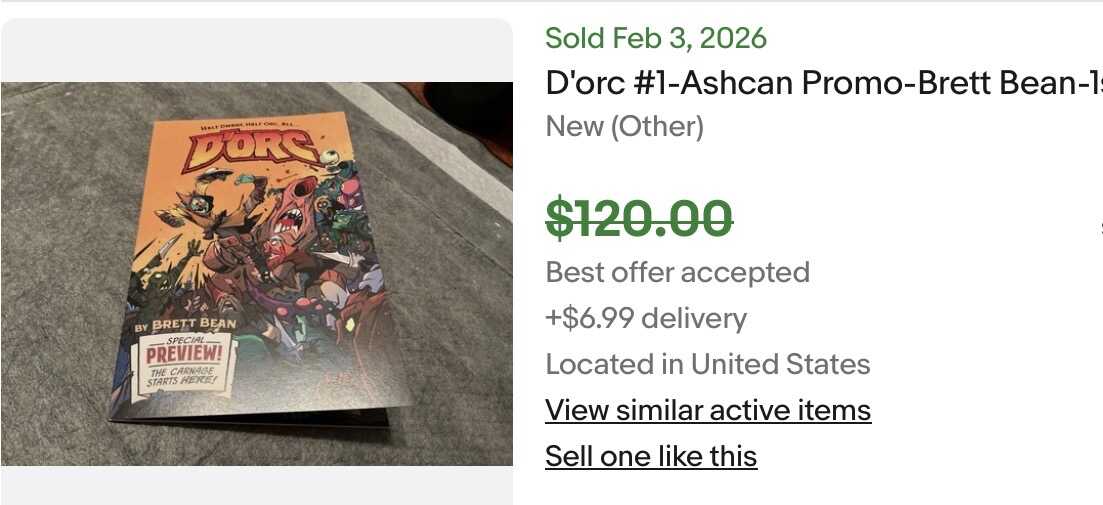Click the New (Other) condition label
Screen dimensions: 1103x505
[625, 127]
